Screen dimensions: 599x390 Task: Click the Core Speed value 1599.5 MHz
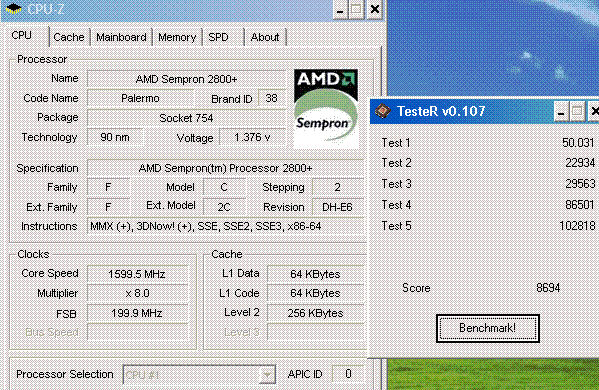point(138,274)
